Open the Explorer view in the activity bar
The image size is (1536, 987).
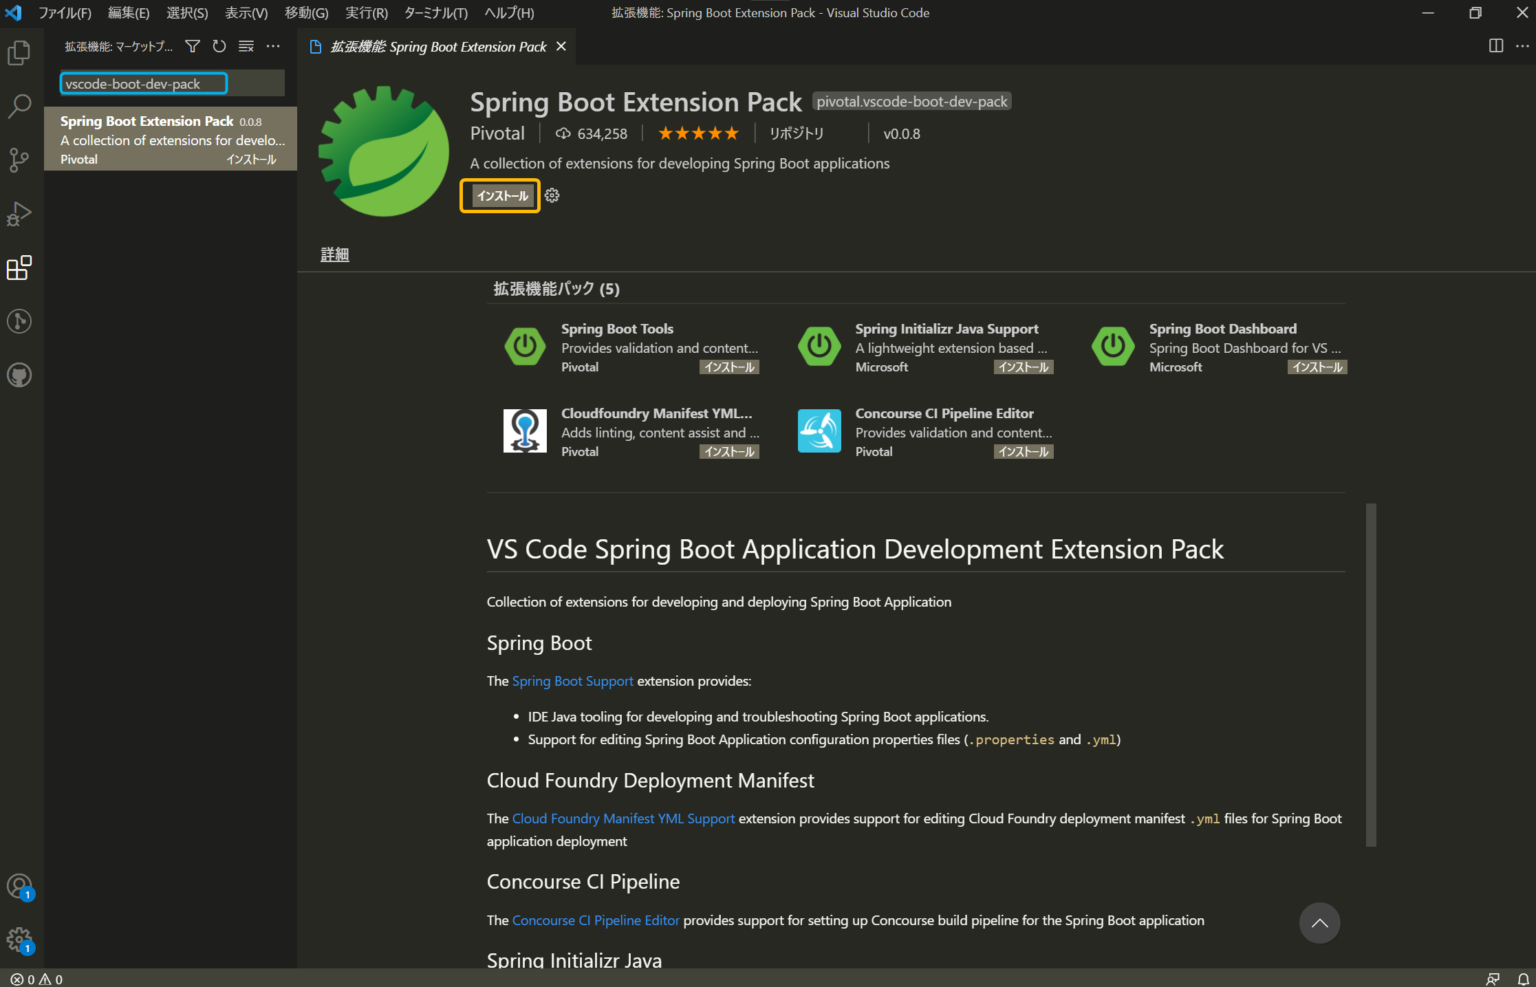point(19,52)
